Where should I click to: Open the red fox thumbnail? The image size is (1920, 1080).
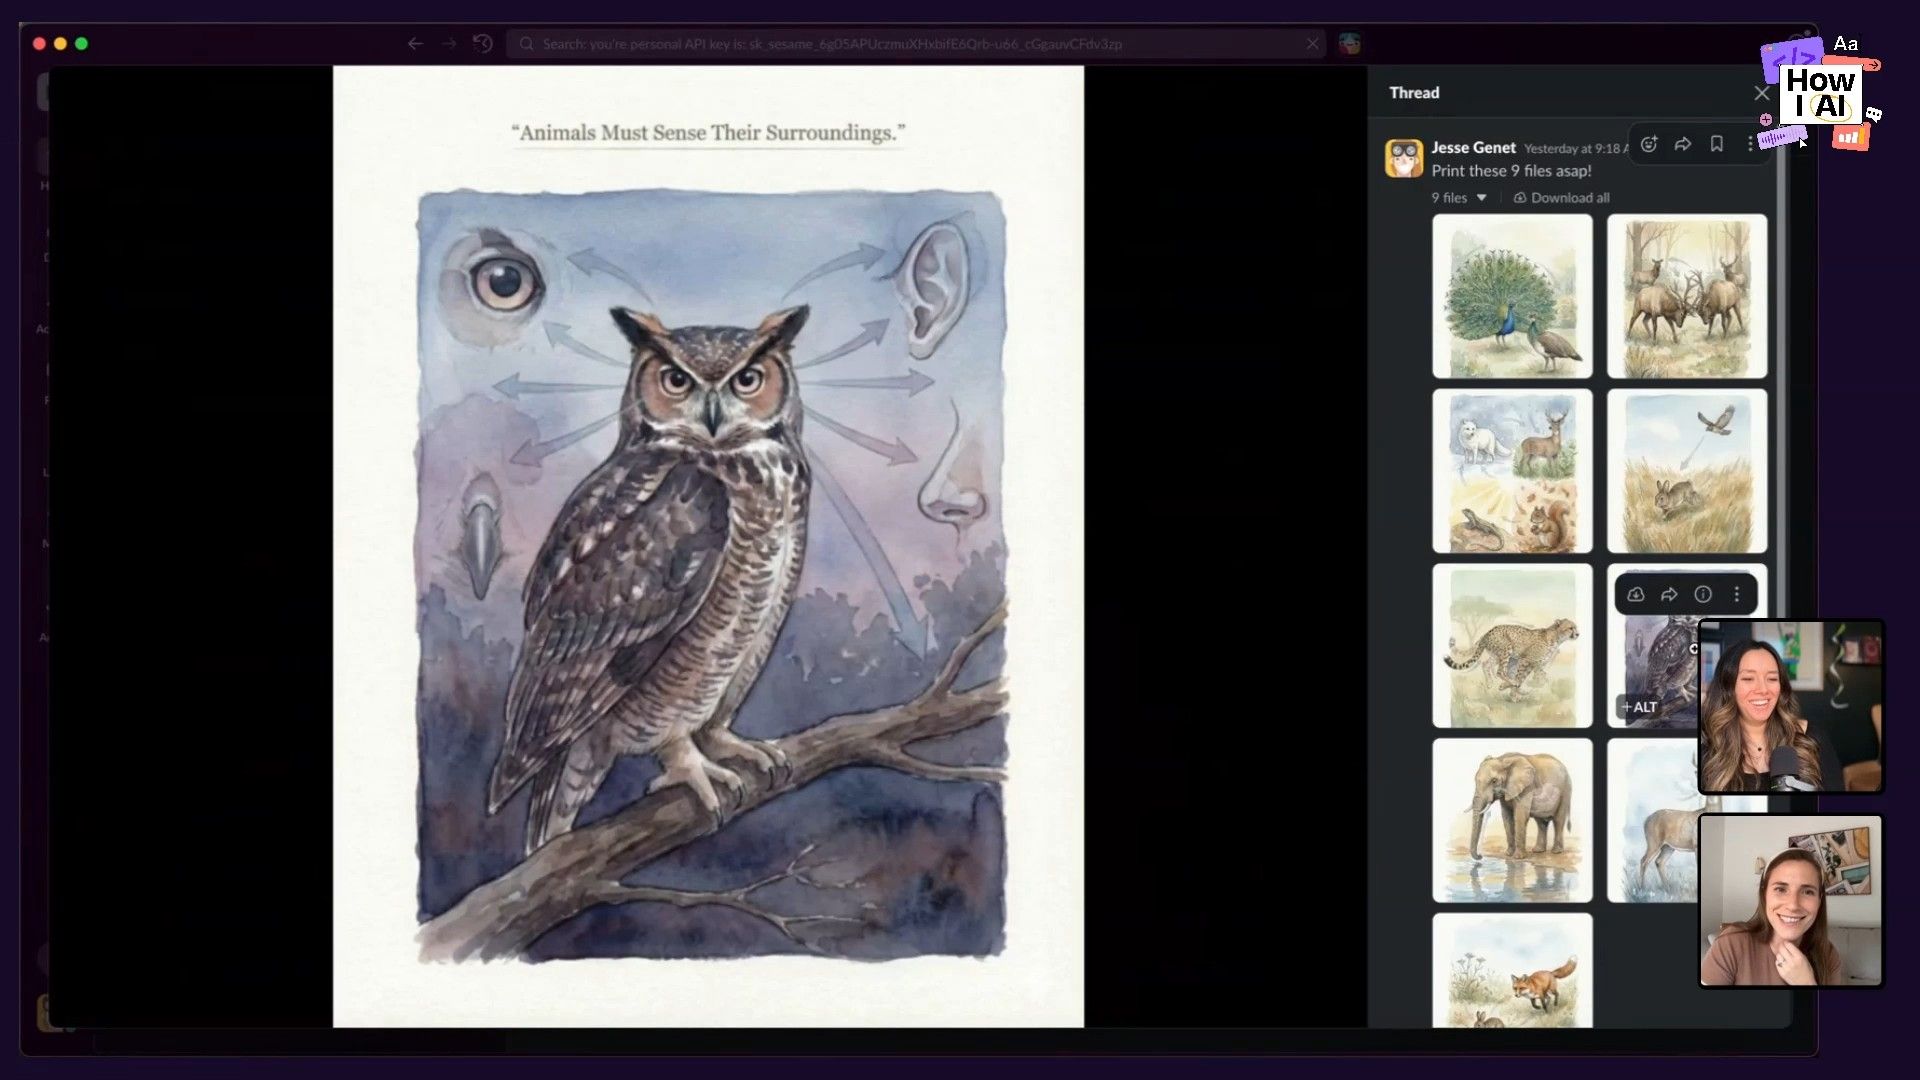[1512, 970]
